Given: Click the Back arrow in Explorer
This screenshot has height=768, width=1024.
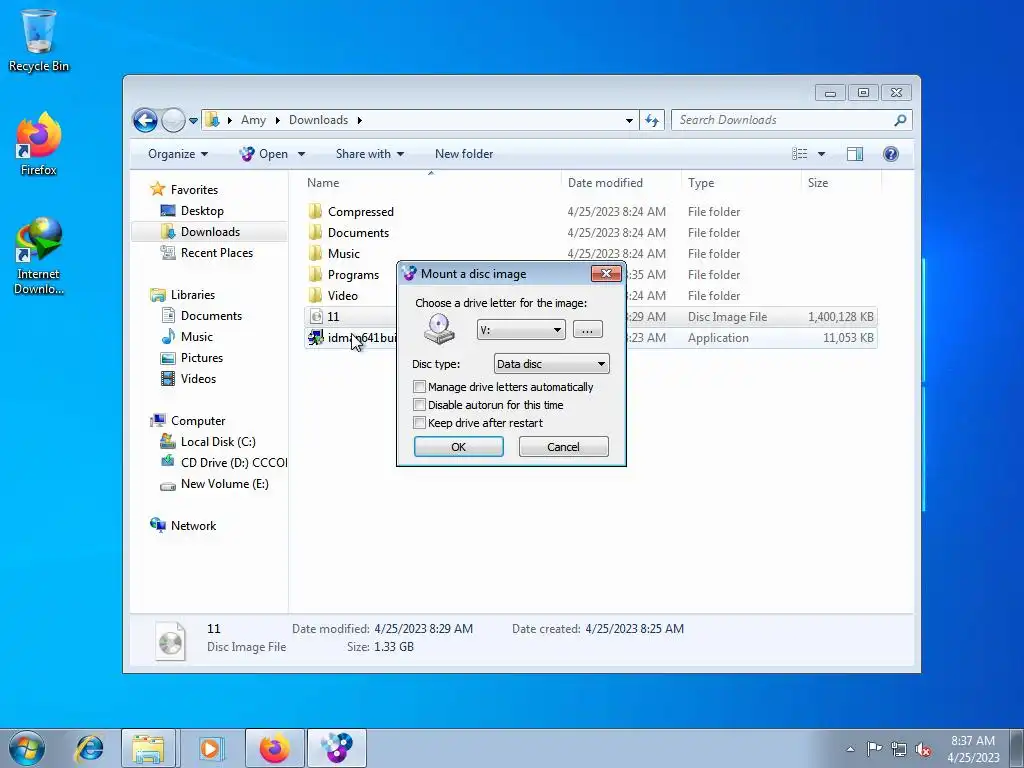Looking at the screenshot, I should click(145, 120).
